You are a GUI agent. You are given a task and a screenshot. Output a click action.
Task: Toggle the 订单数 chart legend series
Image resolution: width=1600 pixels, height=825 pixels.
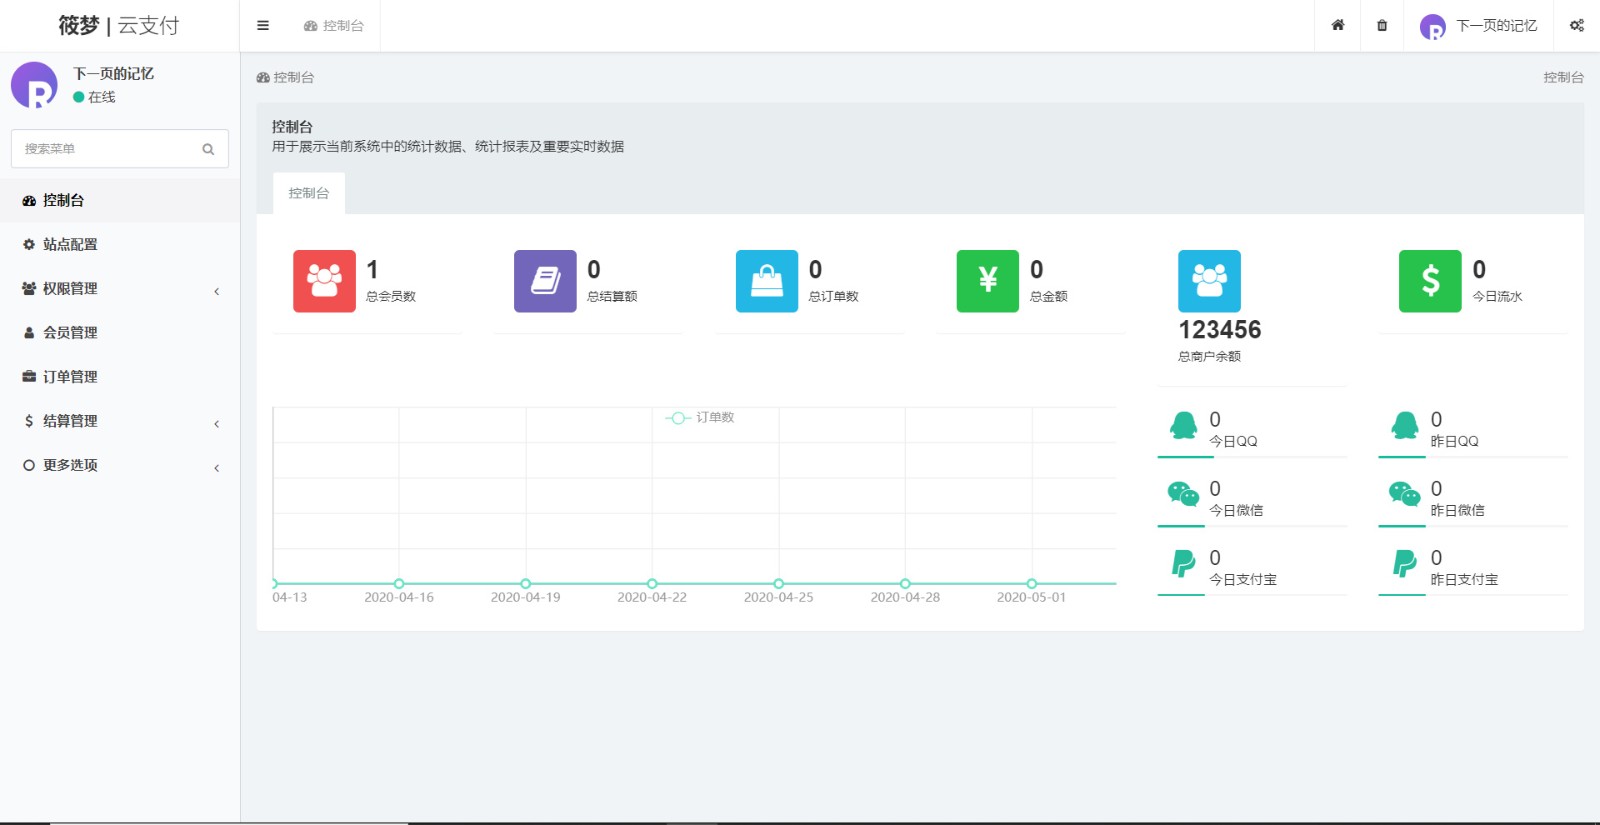click(x=701, y=418)
